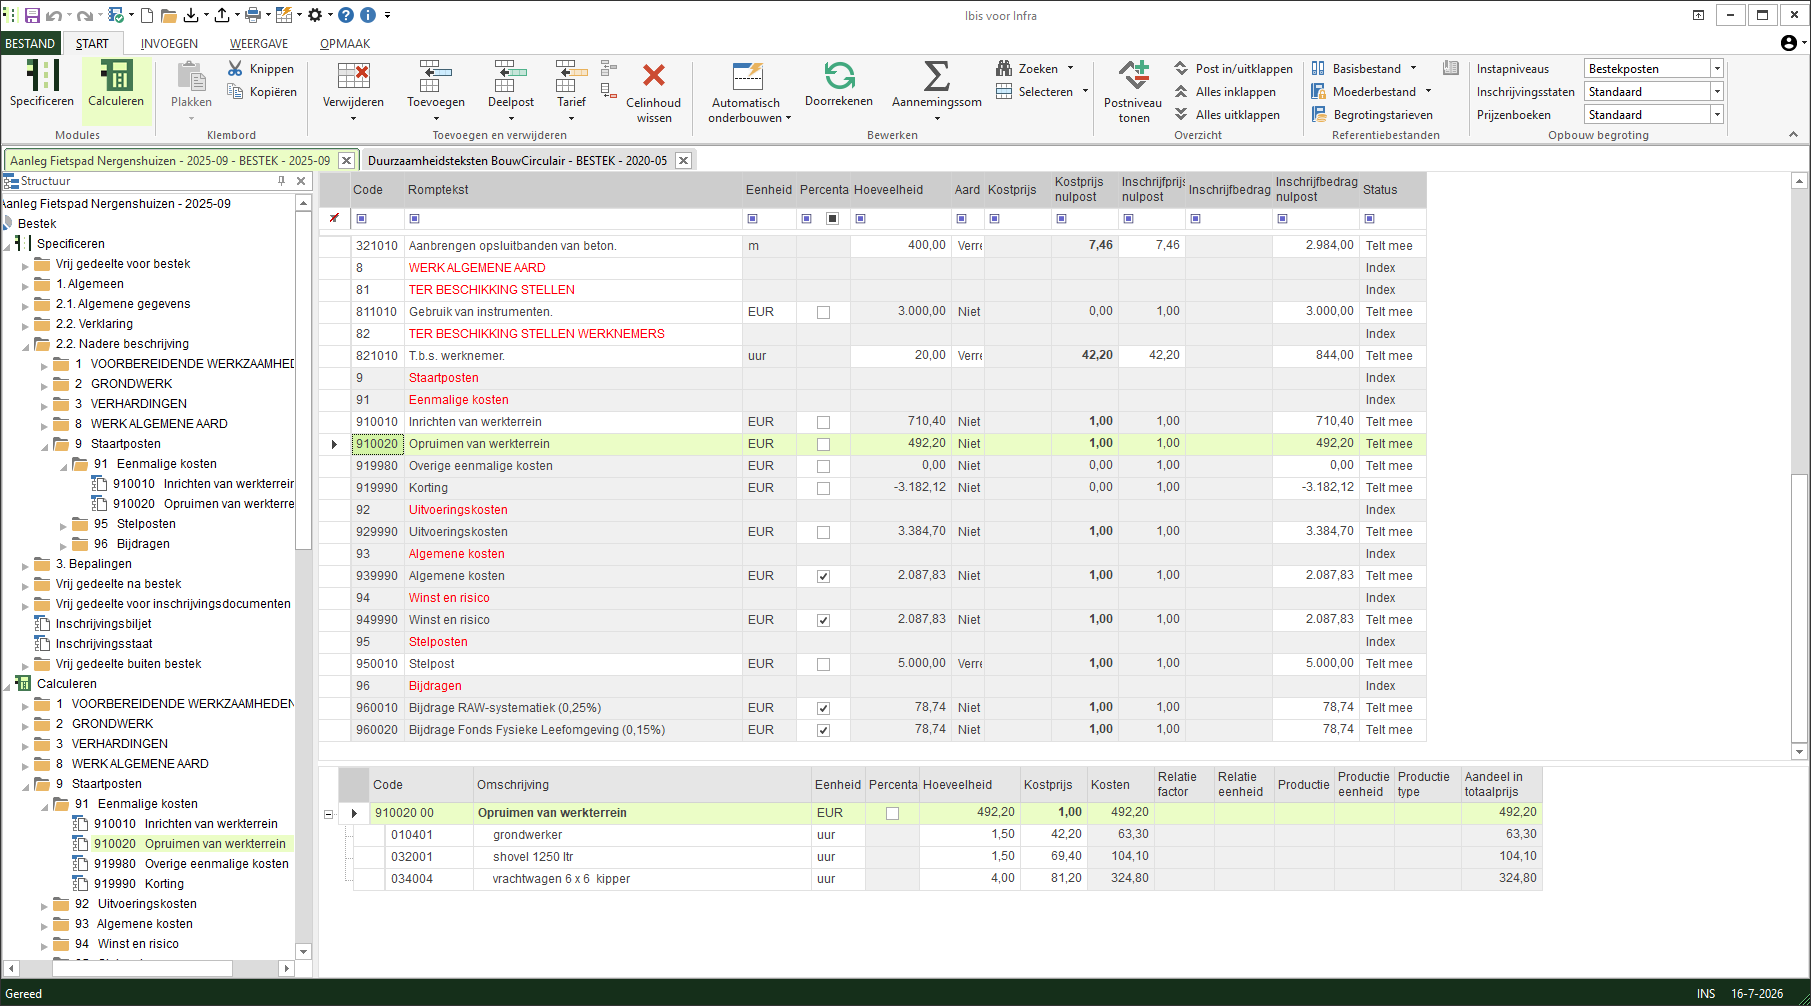Toggle Percenta checkbox for Gebruik van instrumenten
Screen dimensions: 1811x1006
(823, 312)
